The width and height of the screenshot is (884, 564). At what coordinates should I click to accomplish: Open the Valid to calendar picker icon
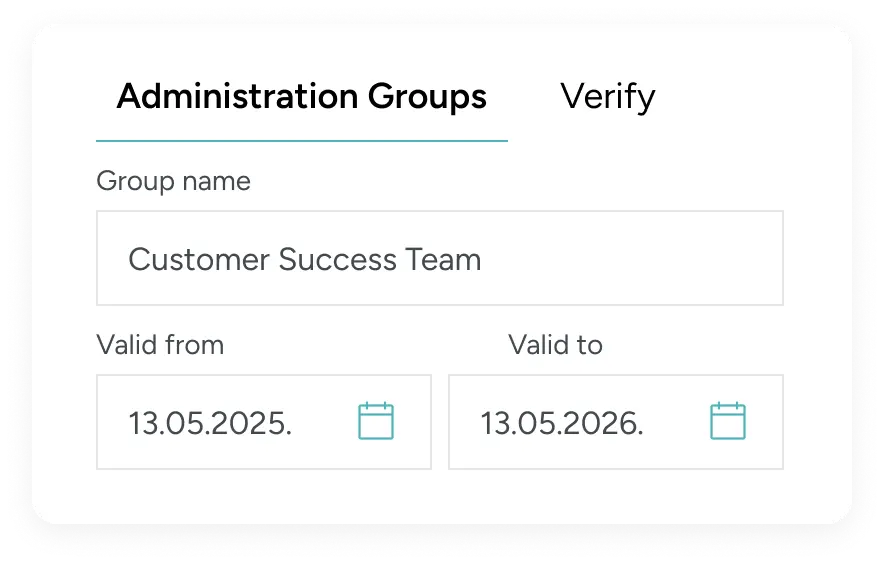tap(728, 421)
